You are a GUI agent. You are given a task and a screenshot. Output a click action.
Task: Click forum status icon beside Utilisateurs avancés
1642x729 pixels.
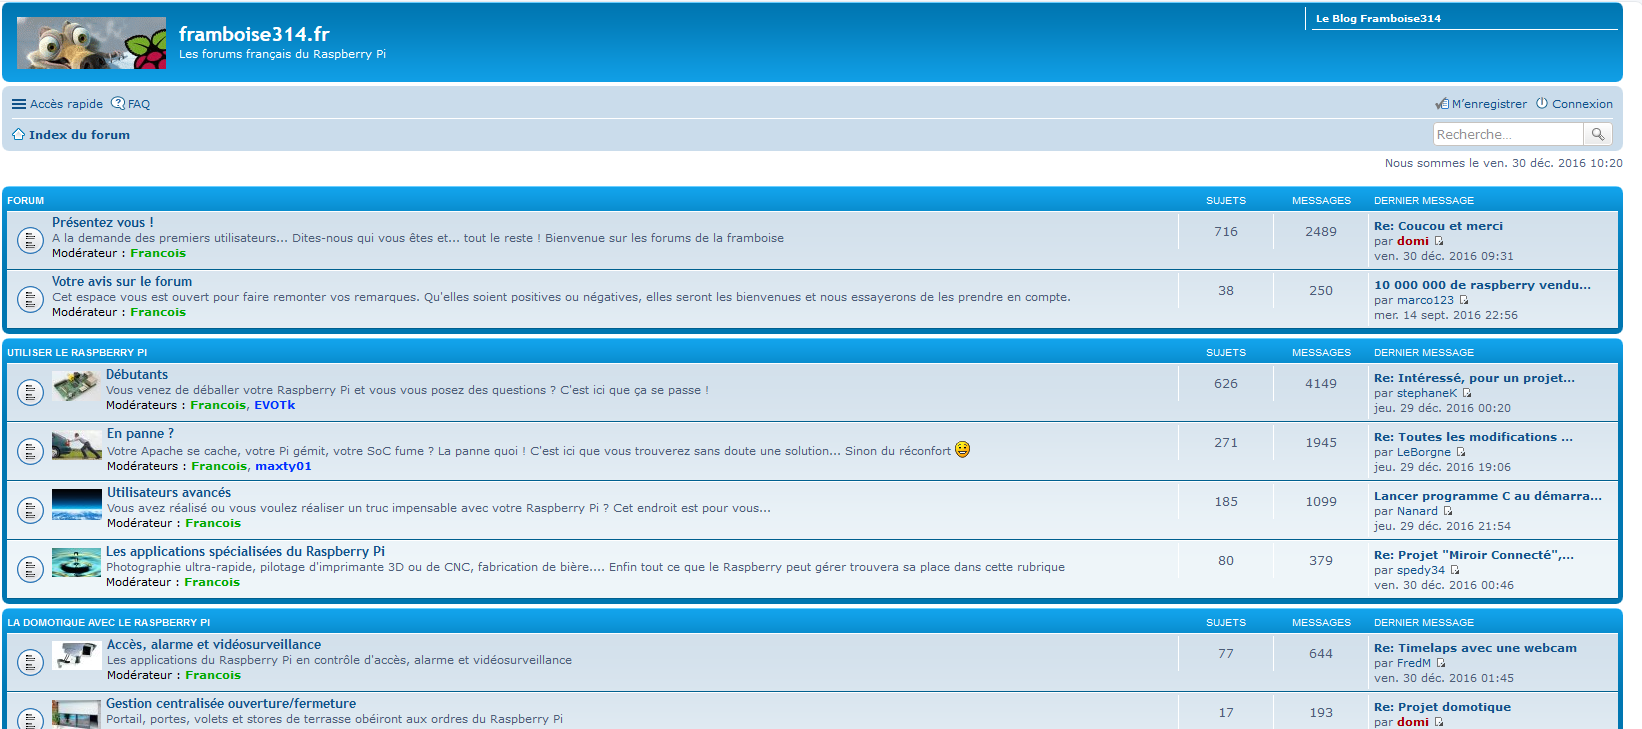coord(30,510)
